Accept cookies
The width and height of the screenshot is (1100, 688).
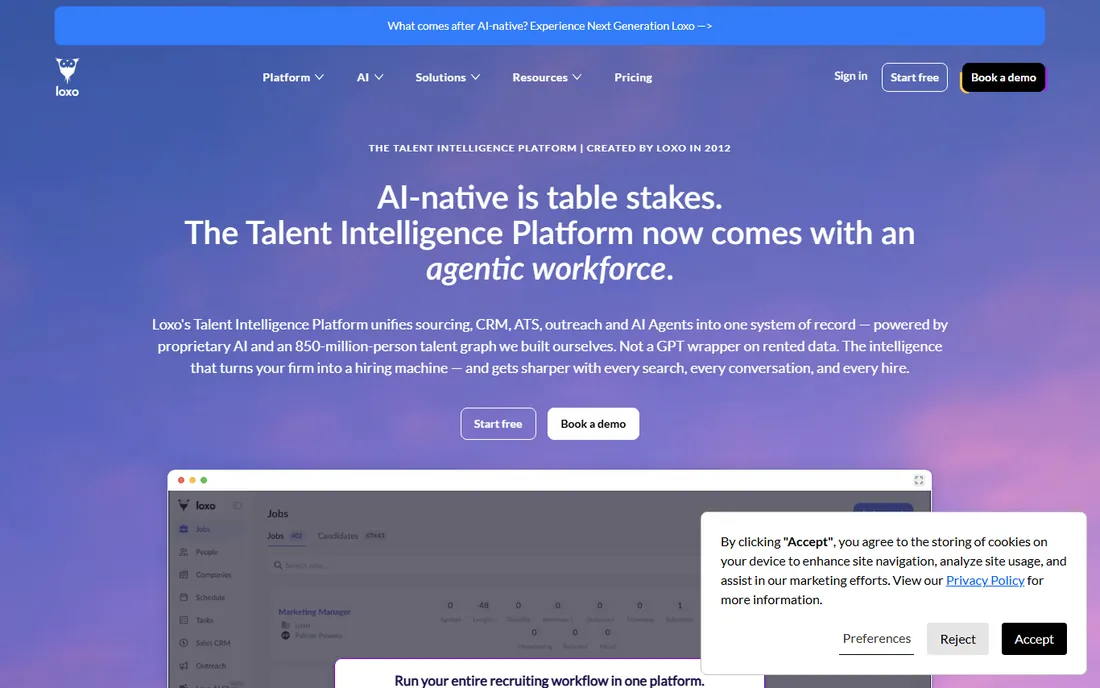1034,639
